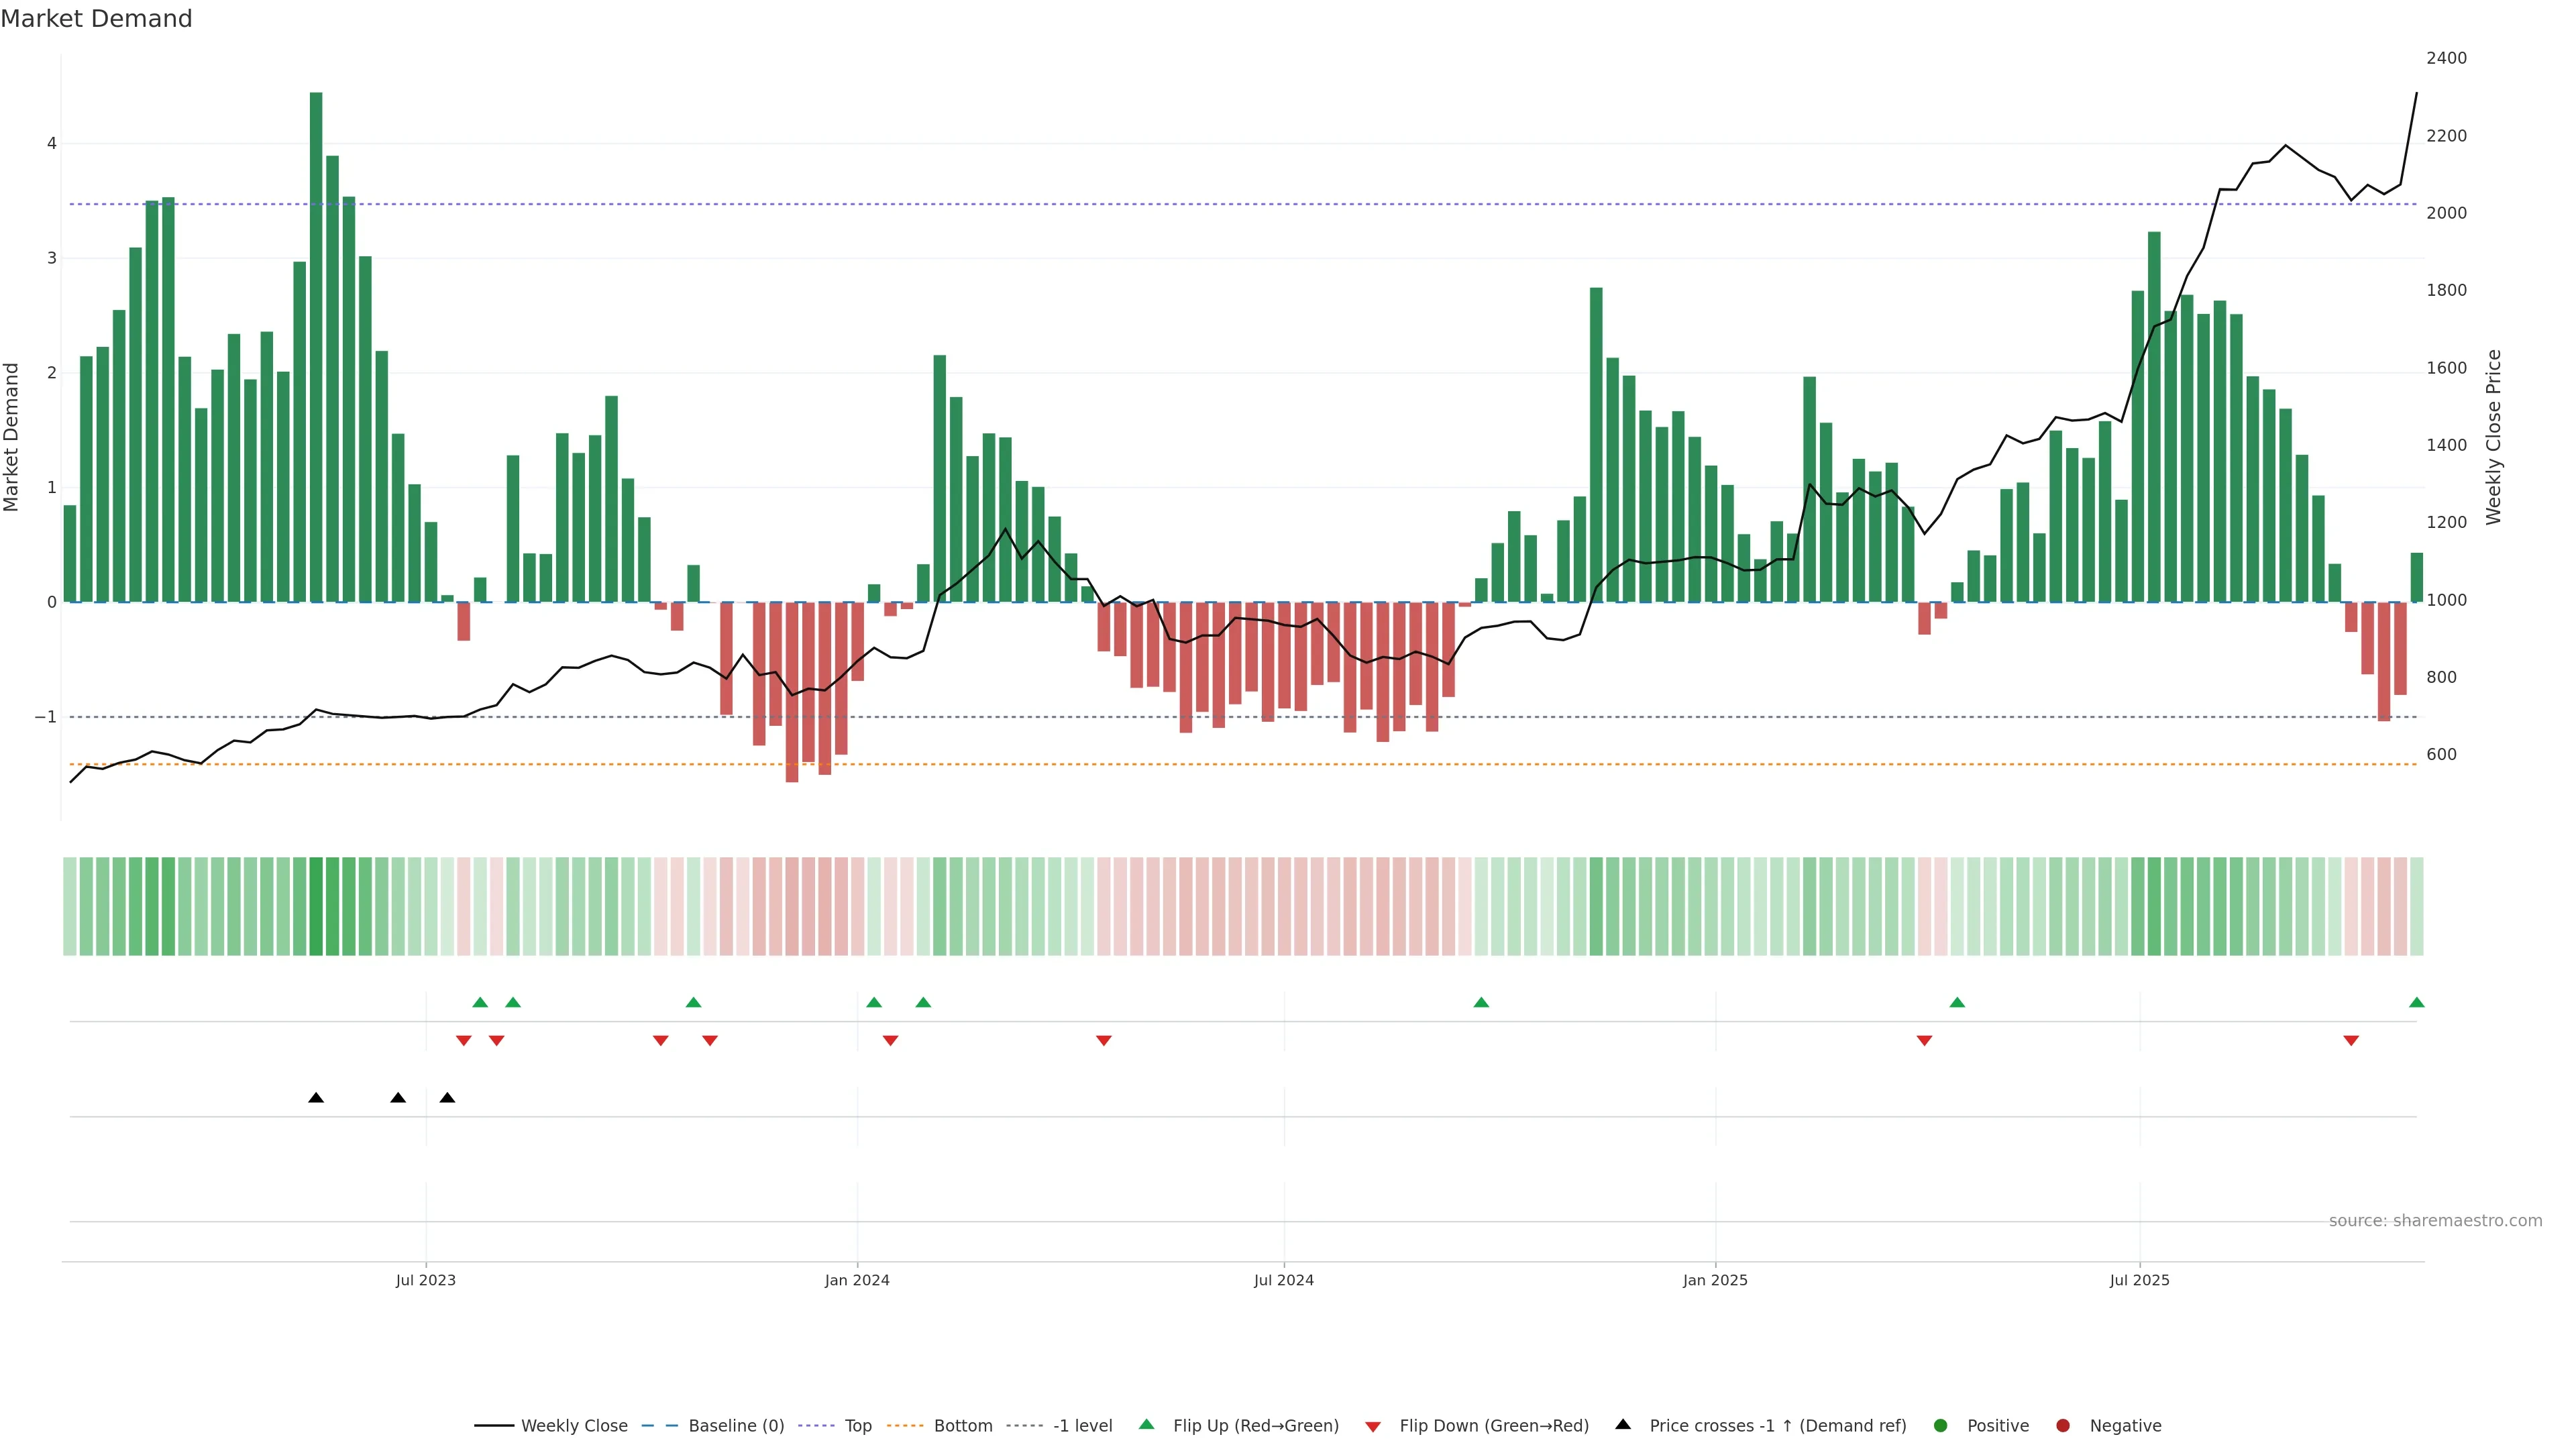Click the Negative red circle legend icon
This screenshot has width=2576, height=1449.
2063,1426
